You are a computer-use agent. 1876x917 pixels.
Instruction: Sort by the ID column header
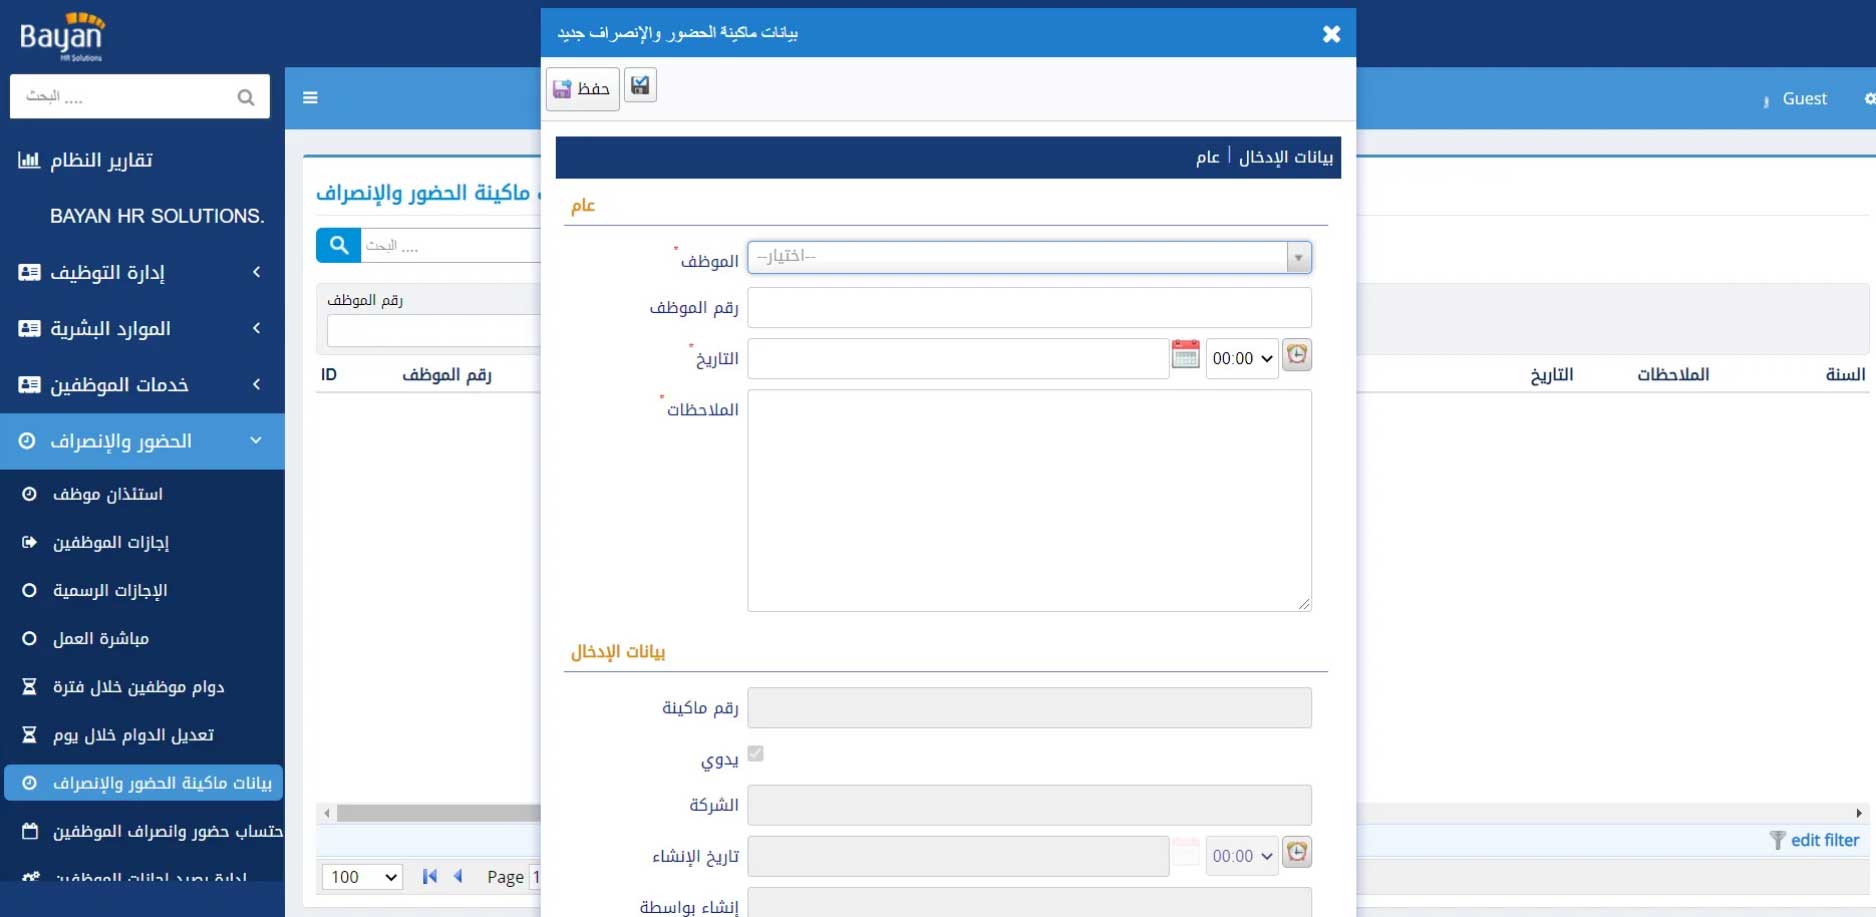329,375
